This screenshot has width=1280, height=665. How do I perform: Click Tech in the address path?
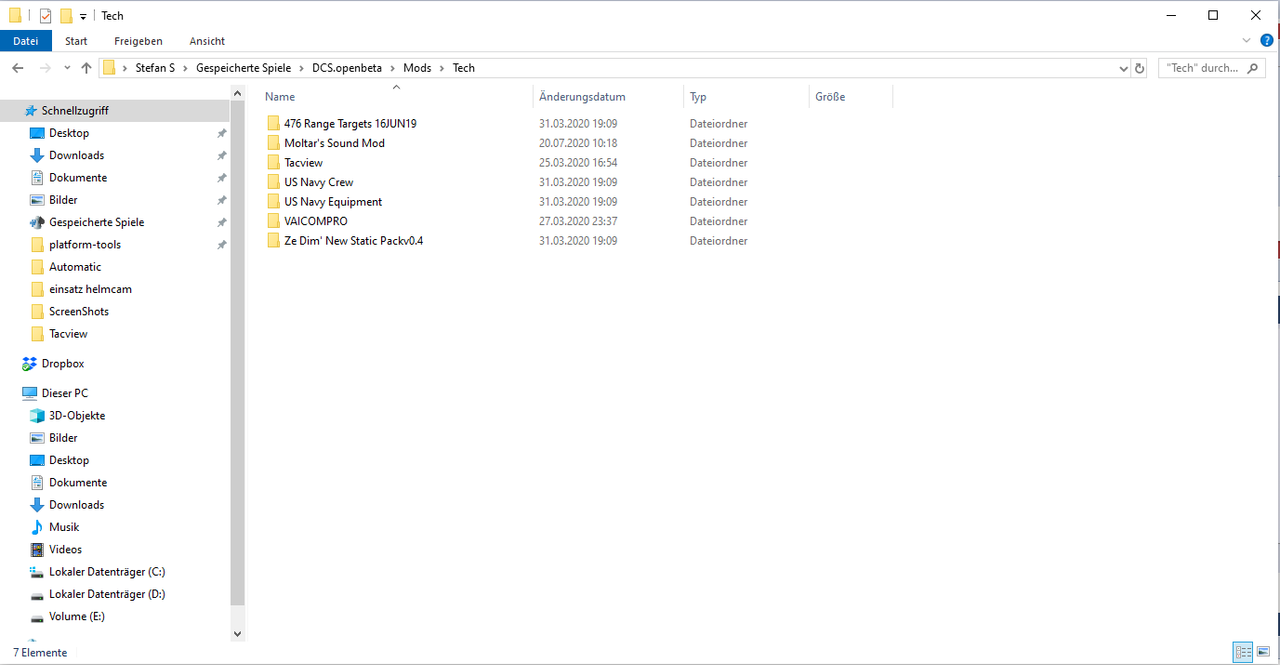tap(464, 68)
